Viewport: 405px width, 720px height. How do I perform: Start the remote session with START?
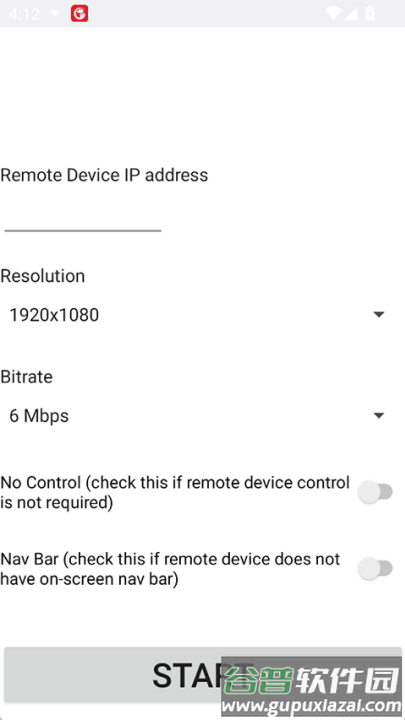coord(202,675)
